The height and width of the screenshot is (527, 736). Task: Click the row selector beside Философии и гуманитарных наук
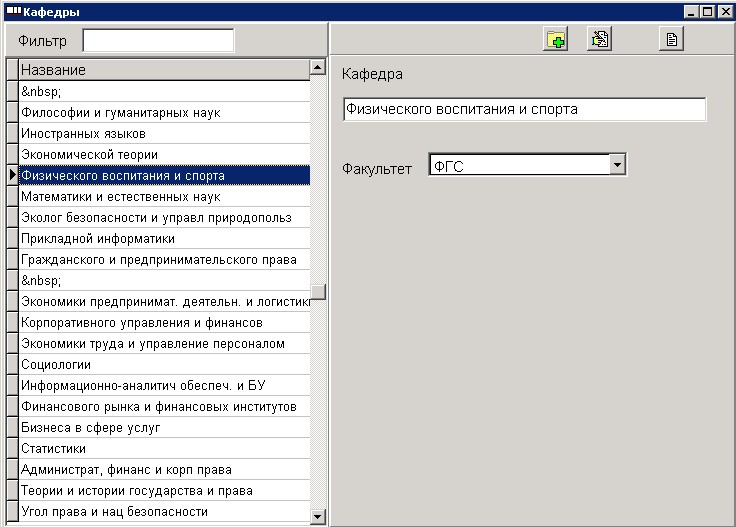[13, 112]
